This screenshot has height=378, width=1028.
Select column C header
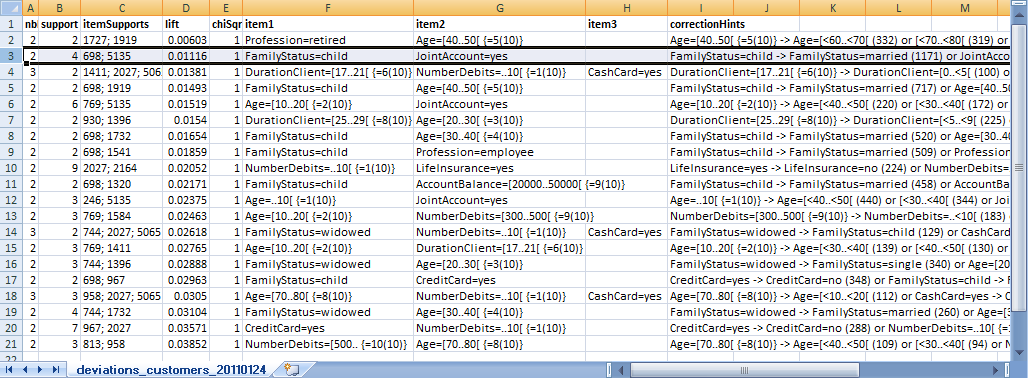tap(122, 8)
